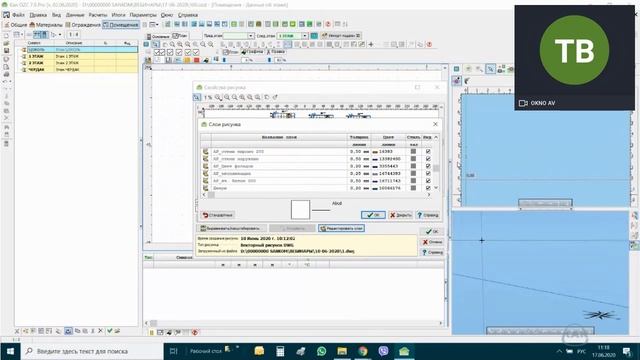The image size is (640, 360).
Task: Open WhatsApp from the taskbar
Action: point(322,351)
